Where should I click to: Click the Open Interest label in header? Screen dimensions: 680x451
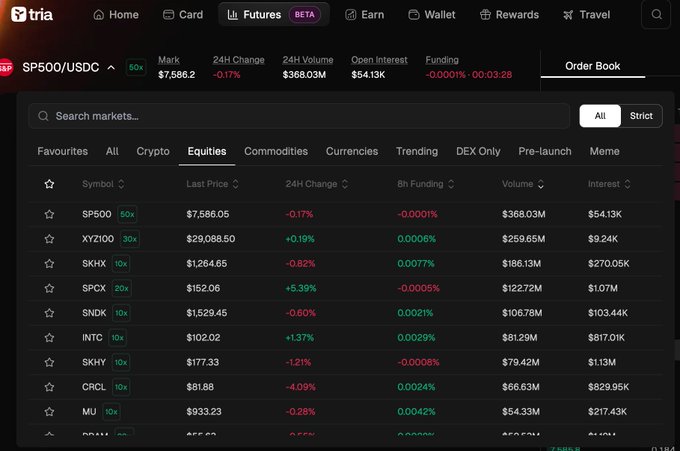[379, 60]
